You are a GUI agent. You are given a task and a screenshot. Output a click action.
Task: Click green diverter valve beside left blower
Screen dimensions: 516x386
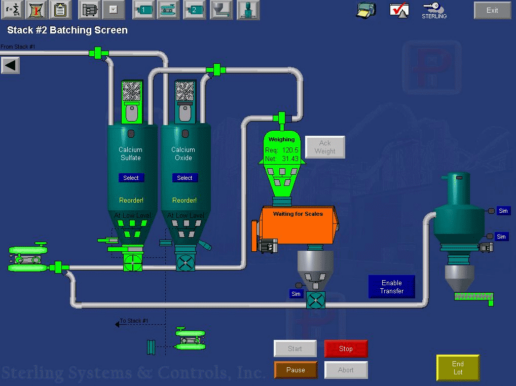[x=59, y=267]
